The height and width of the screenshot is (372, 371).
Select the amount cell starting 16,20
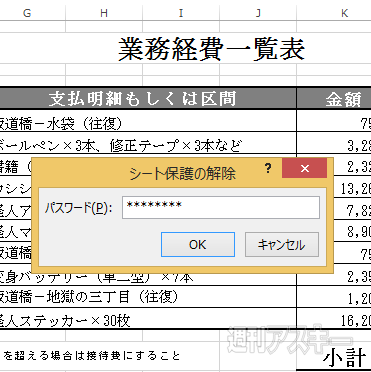click(334, 319)
